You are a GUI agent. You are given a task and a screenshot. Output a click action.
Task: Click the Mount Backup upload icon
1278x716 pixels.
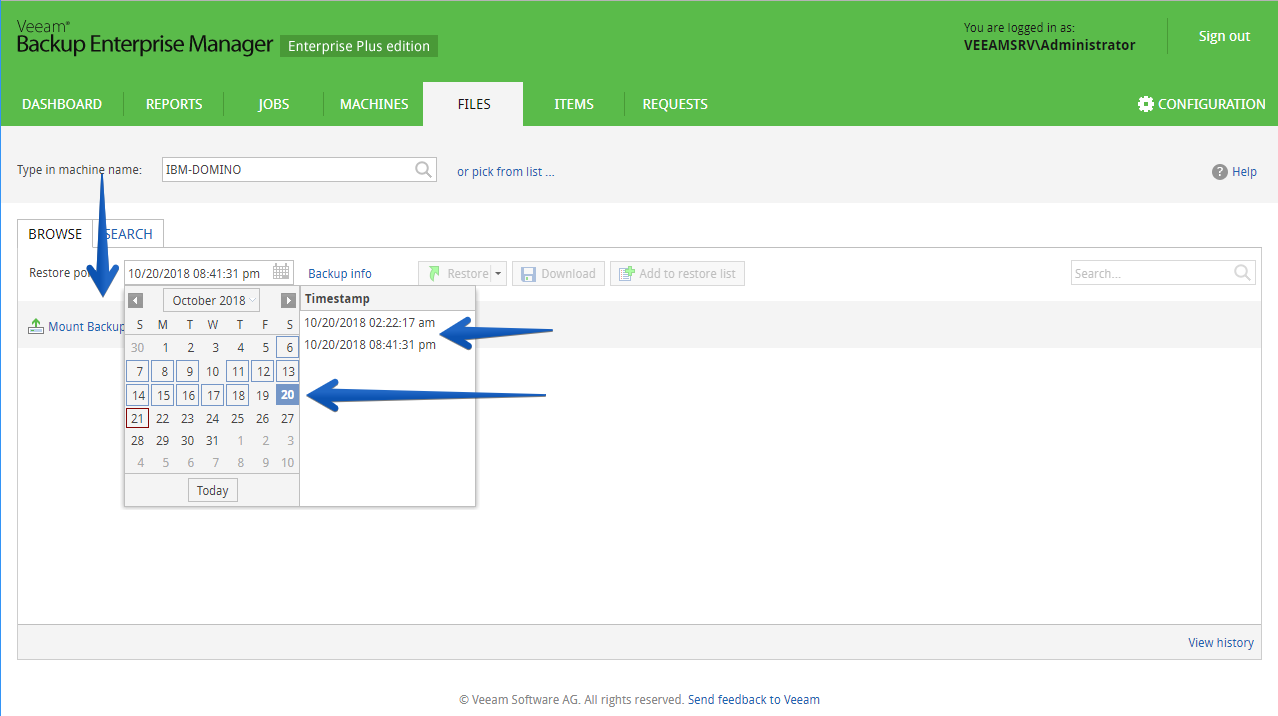click(36, 326)
